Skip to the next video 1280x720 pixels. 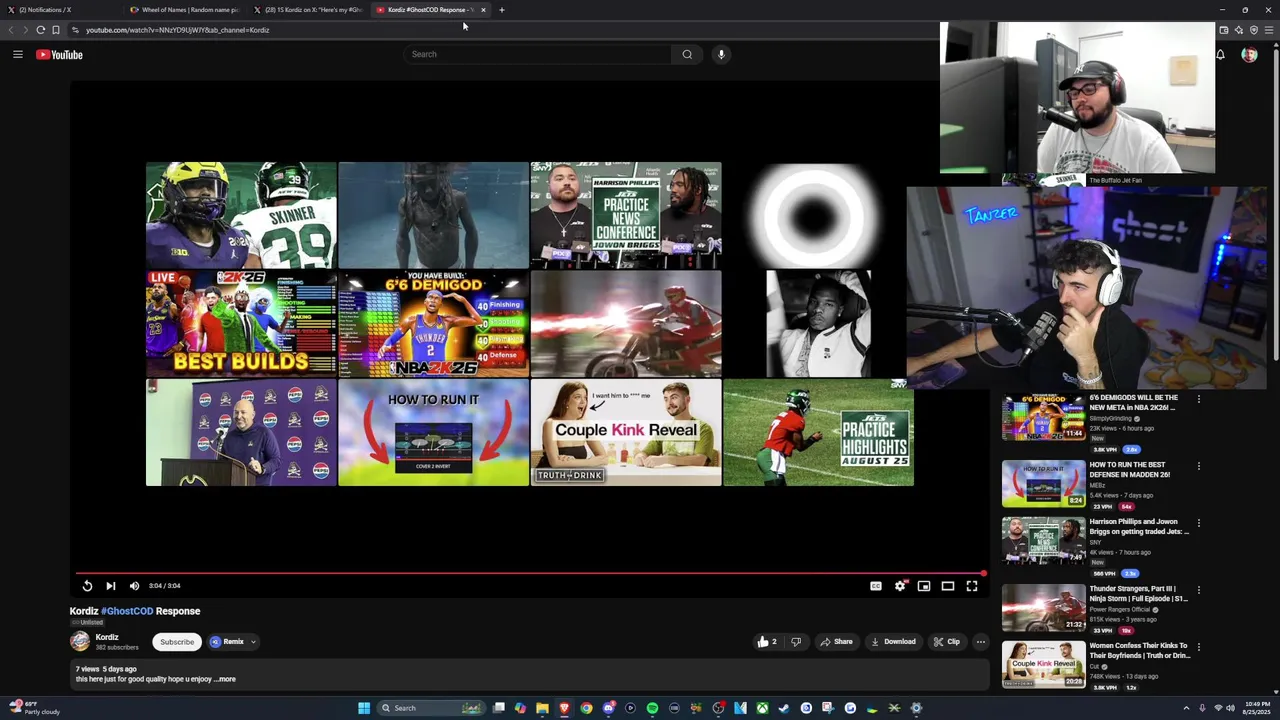tap(110, 586)
